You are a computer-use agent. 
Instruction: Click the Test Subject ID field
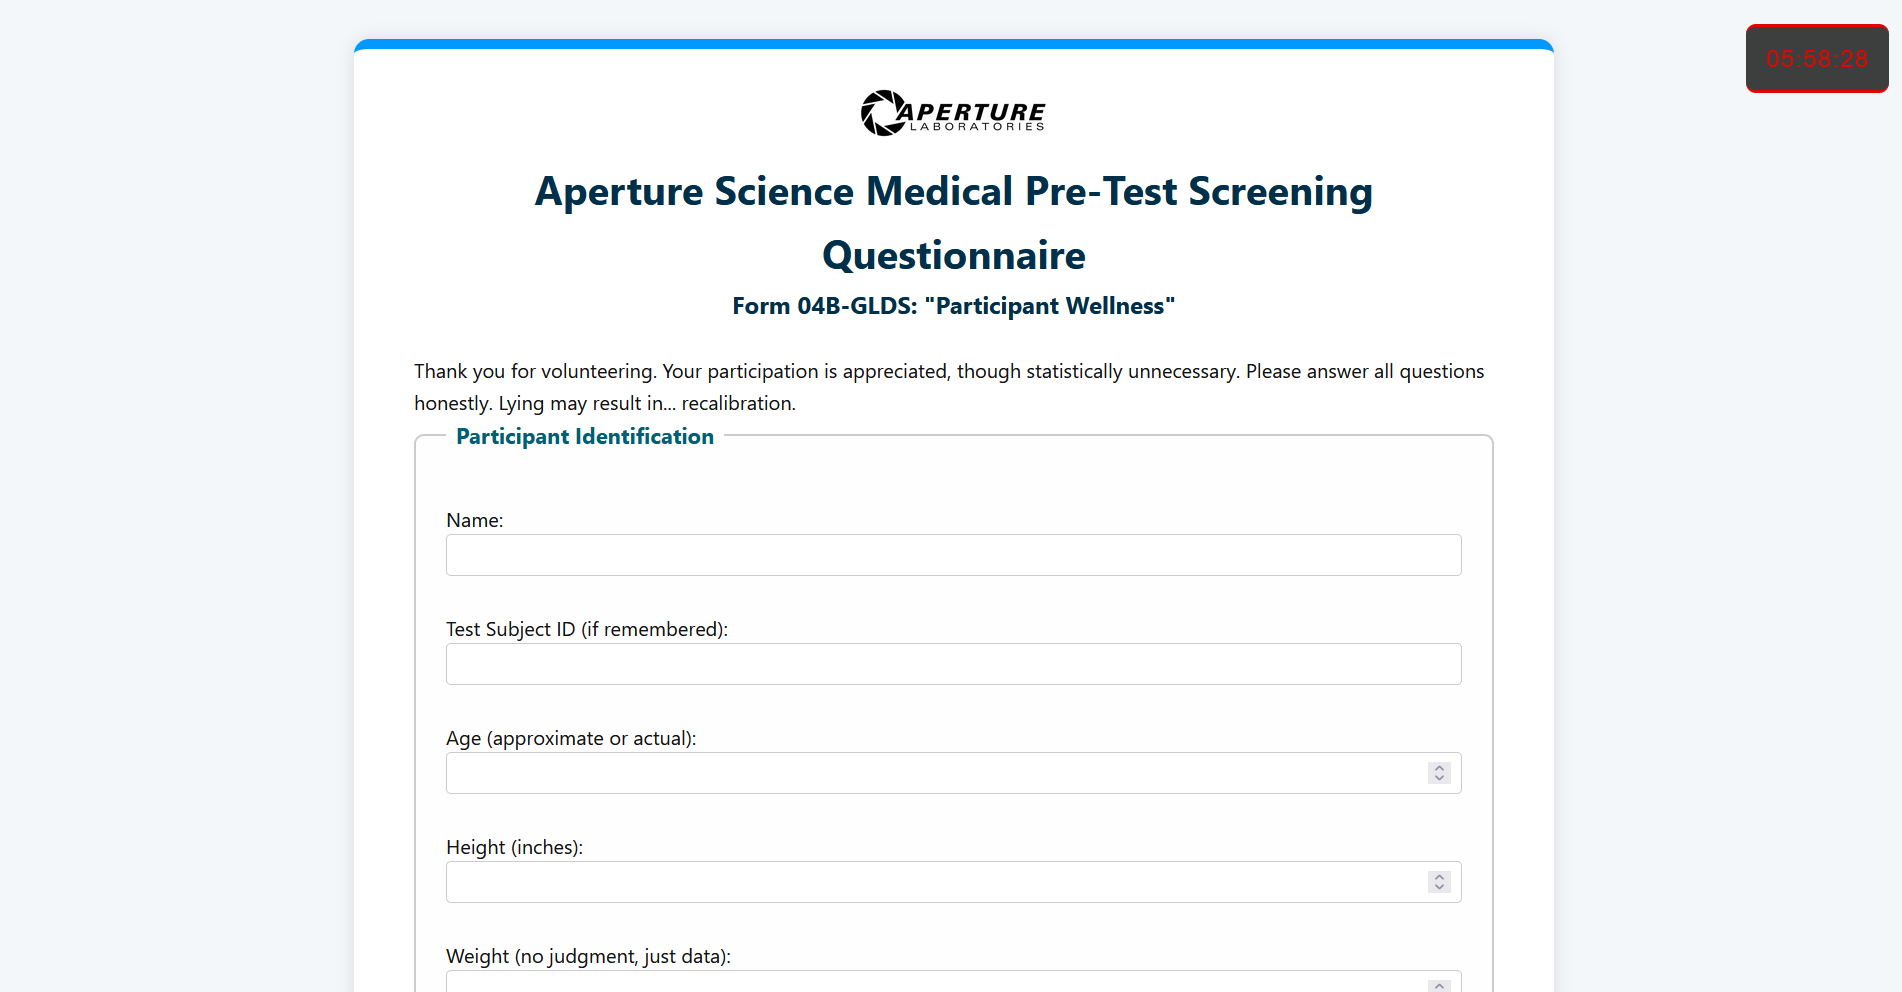click(x=952, y=663)
